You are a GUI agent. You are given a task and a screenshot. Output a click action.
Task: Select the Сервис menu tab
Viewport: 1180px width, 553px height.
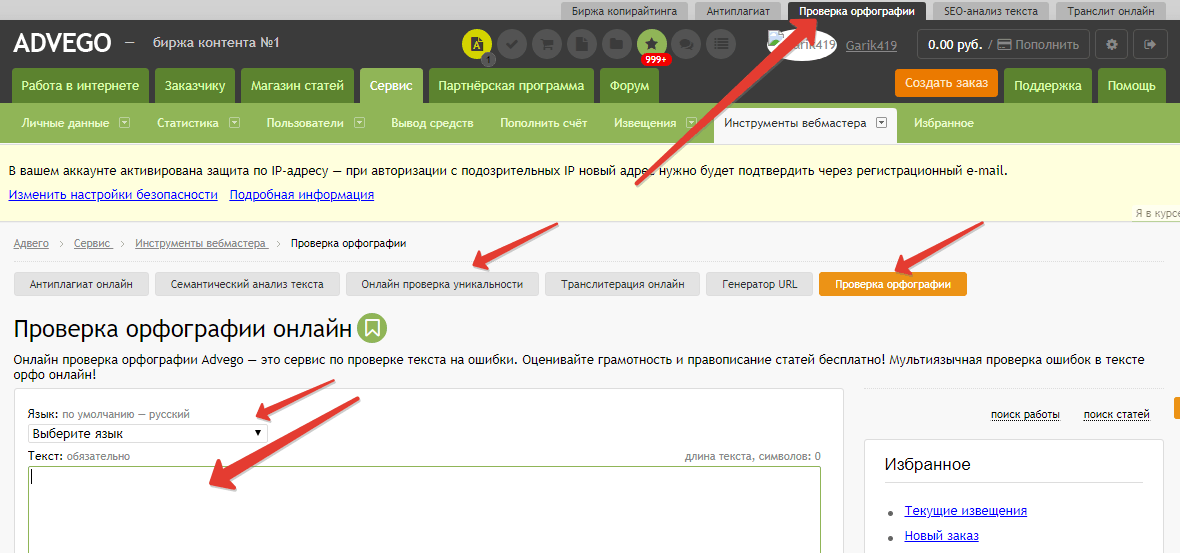(x=391, y=86)
